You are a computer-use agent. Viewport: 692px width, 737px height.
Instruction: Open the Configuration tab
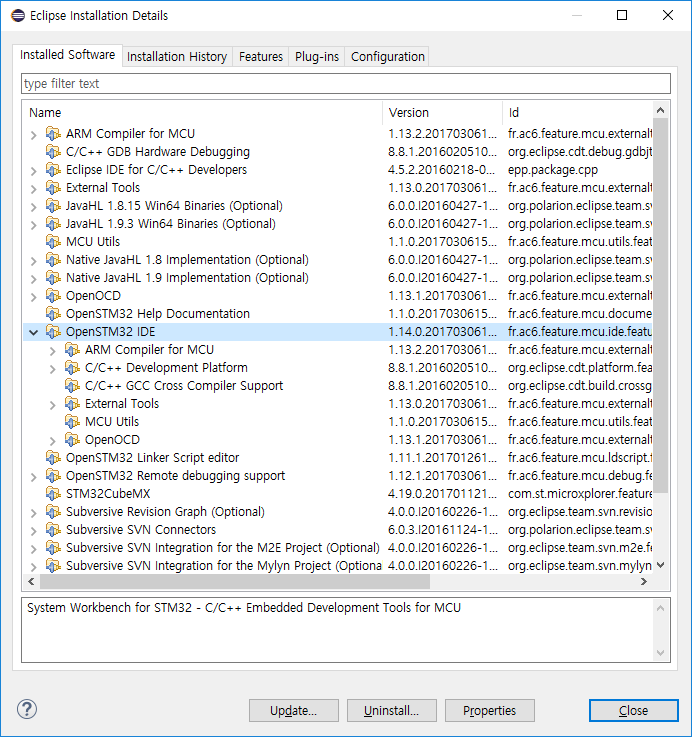tap(387, 56)
